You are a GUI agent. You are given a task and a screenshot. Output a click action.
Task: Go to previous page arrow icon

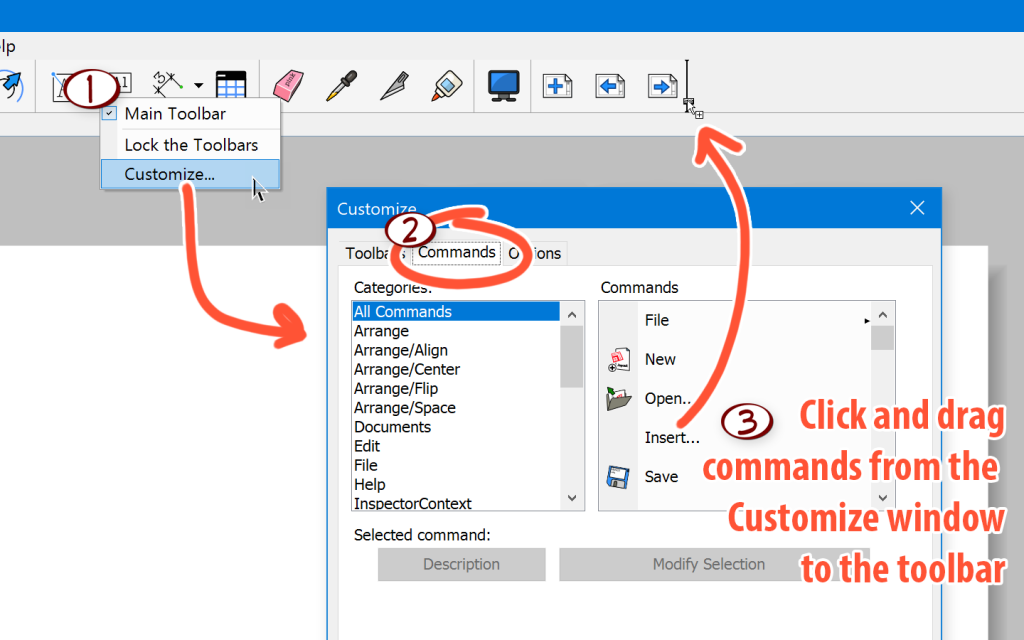tap(610, 85)
